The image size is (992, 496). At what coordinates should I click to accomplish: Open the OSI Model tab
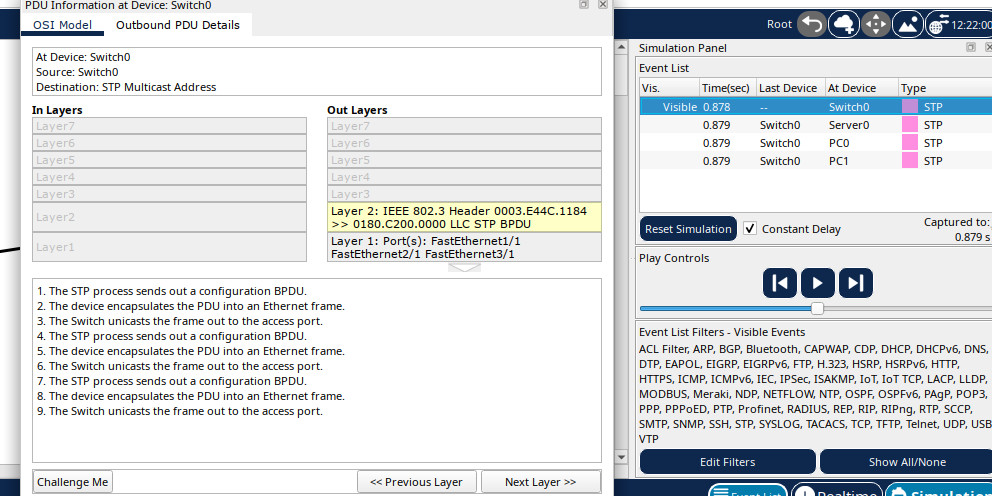tap(62, 25)
